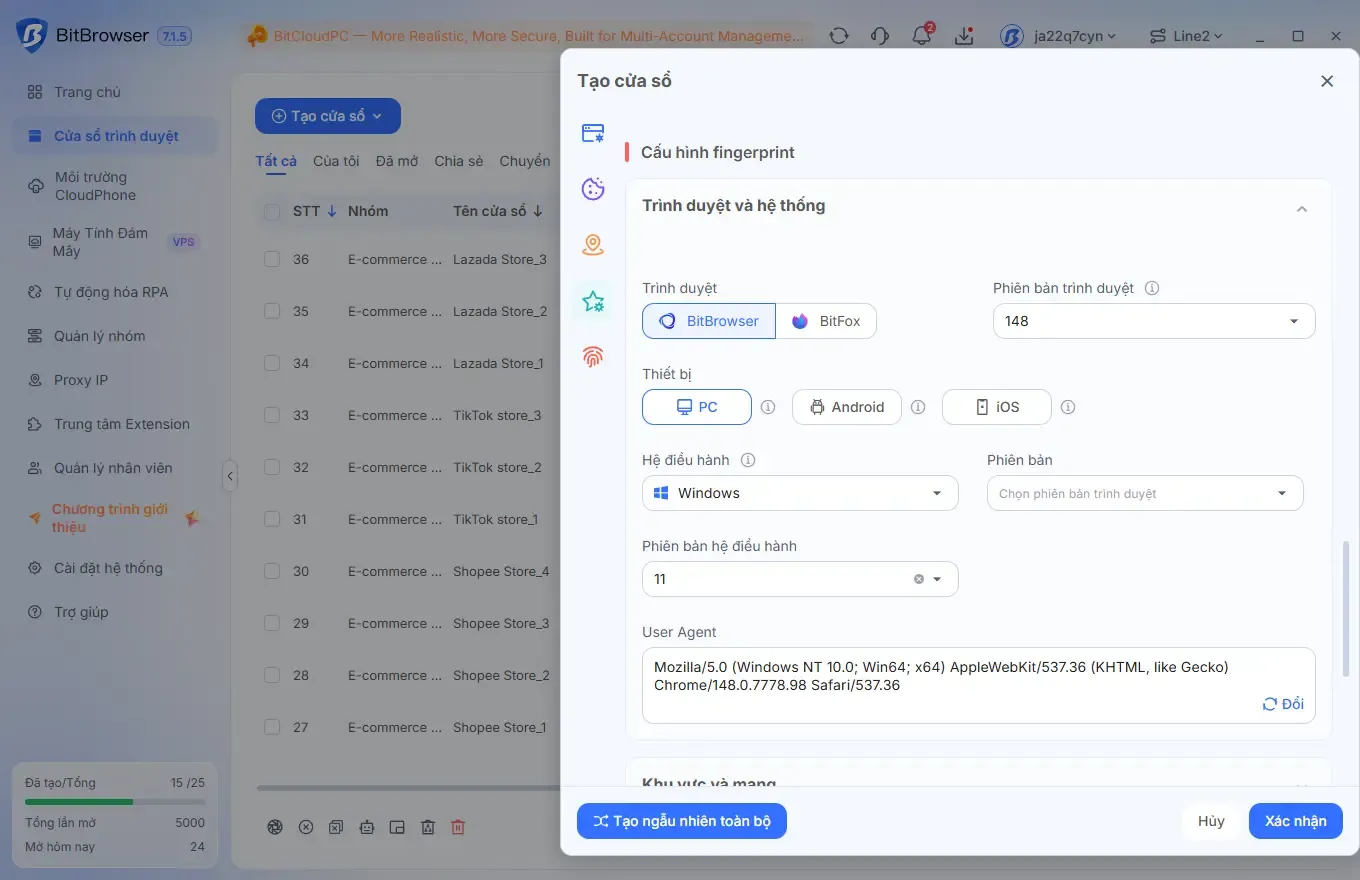The height and width of the screenshot is (880, 1360).
Task: Check the row 30 Shopee Store_4 checkbox
Action: click(x=272, y=571)
